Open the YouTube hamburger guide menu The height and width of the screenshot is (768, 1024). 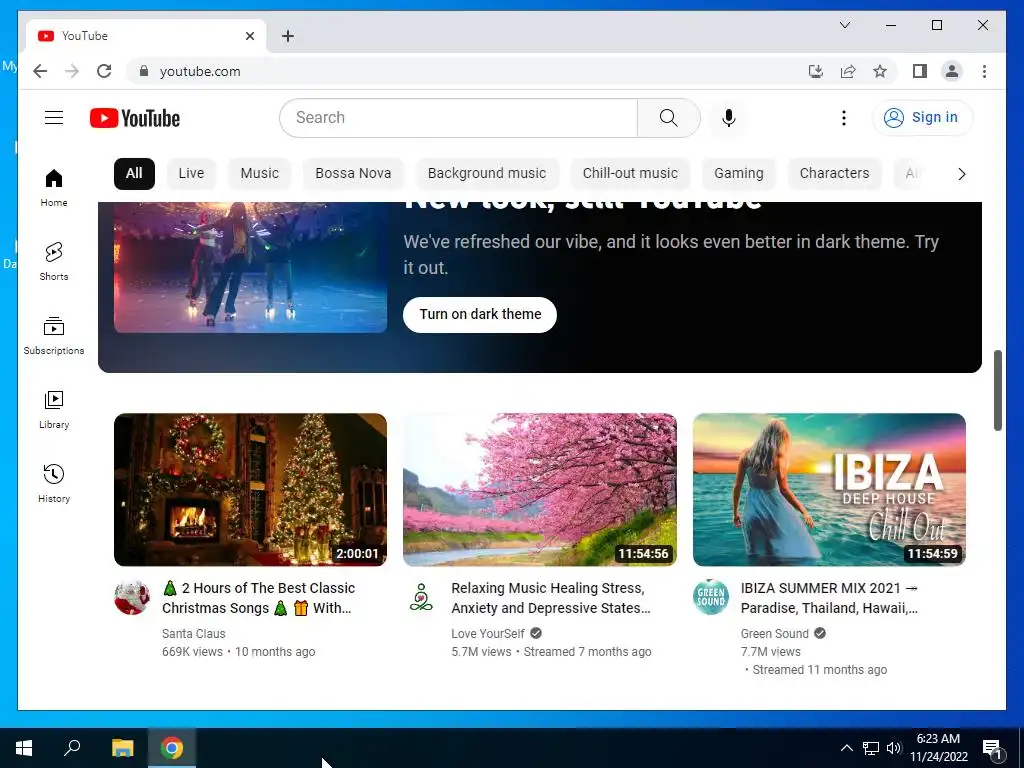tap(54, 118)
